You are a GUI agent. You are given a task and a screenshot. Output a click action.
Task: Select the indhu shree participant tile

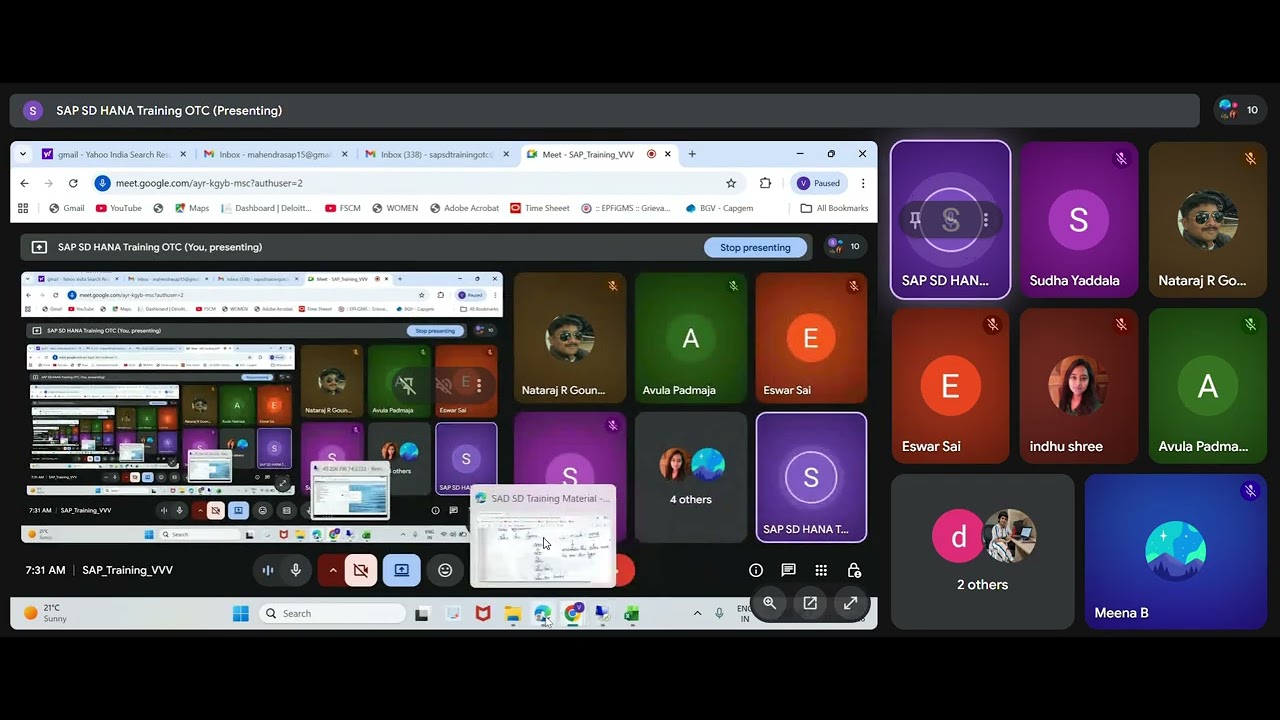click(x=1078, y=385)
